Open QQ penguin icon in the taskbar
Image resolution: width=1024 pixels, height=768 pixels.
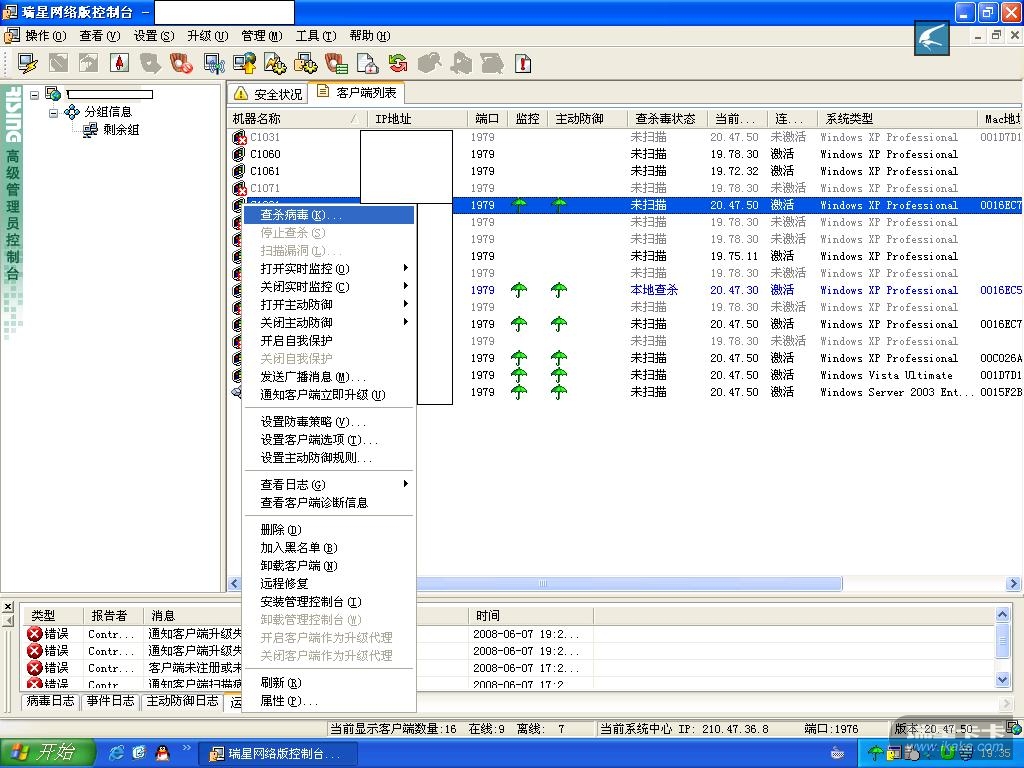pyautogui.click(x=162, y=752)
